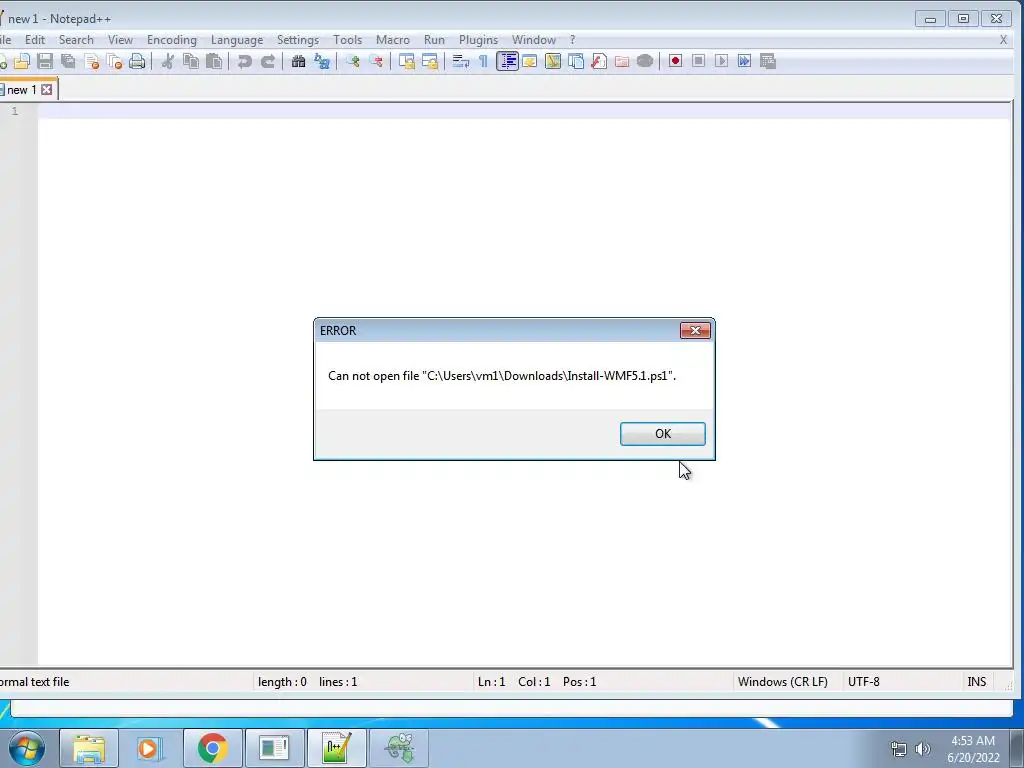Open the Define Your Language icon
Image resolution: width=1024 pixels, height=768 pixels.
(x=530, y=61)
